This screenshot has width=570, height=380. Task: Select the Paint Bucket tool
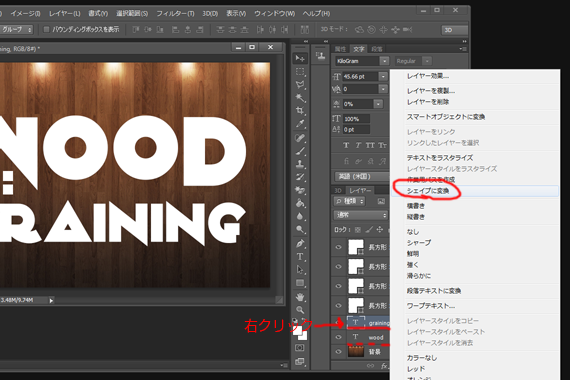[x=300, y=203]
